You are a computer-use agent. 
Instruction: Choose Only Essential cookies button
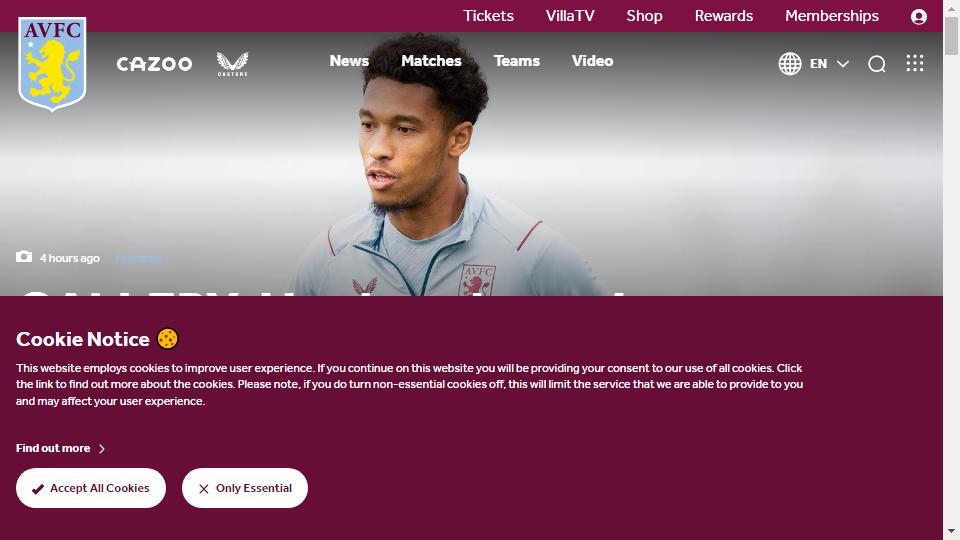point(245,488)
